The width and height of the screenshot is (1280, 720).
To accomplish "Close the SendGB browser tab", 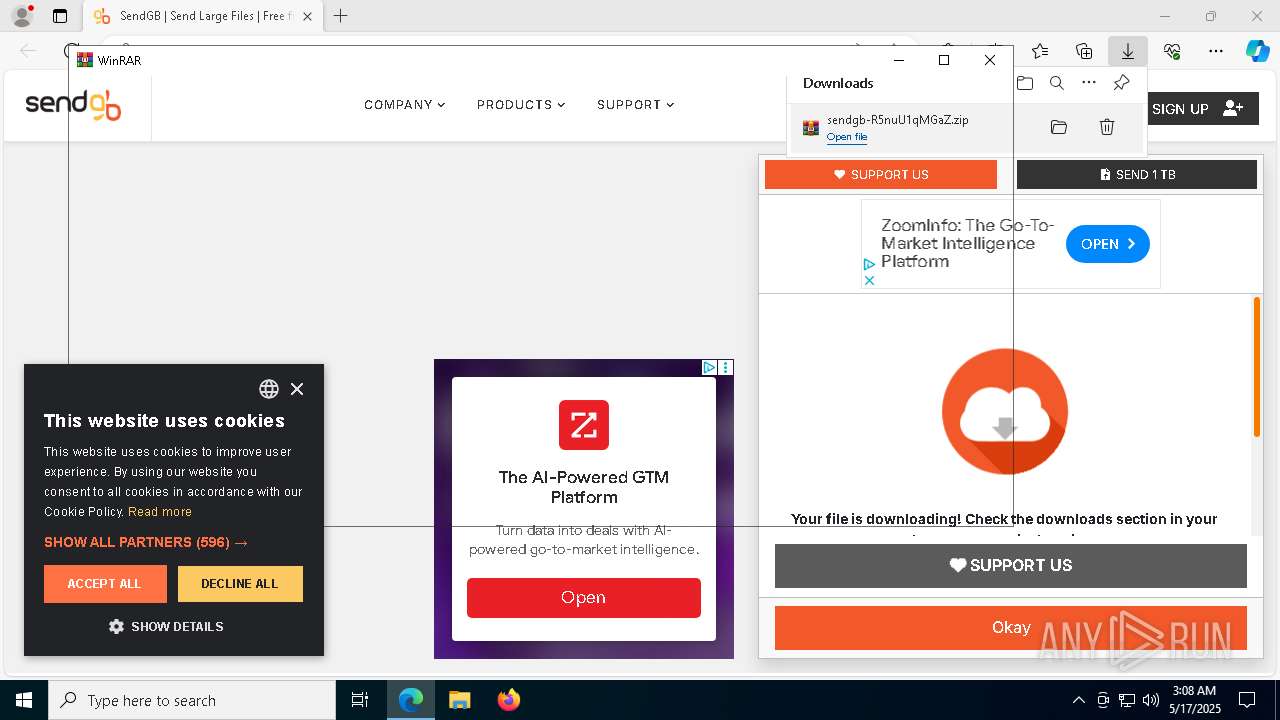I will [308, 16].
